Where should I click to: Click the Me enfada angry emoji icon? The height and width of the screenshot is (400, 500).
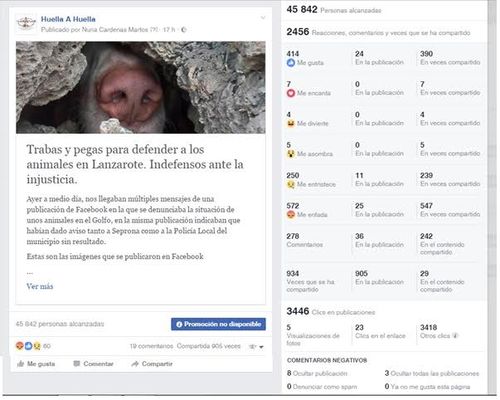291,214
